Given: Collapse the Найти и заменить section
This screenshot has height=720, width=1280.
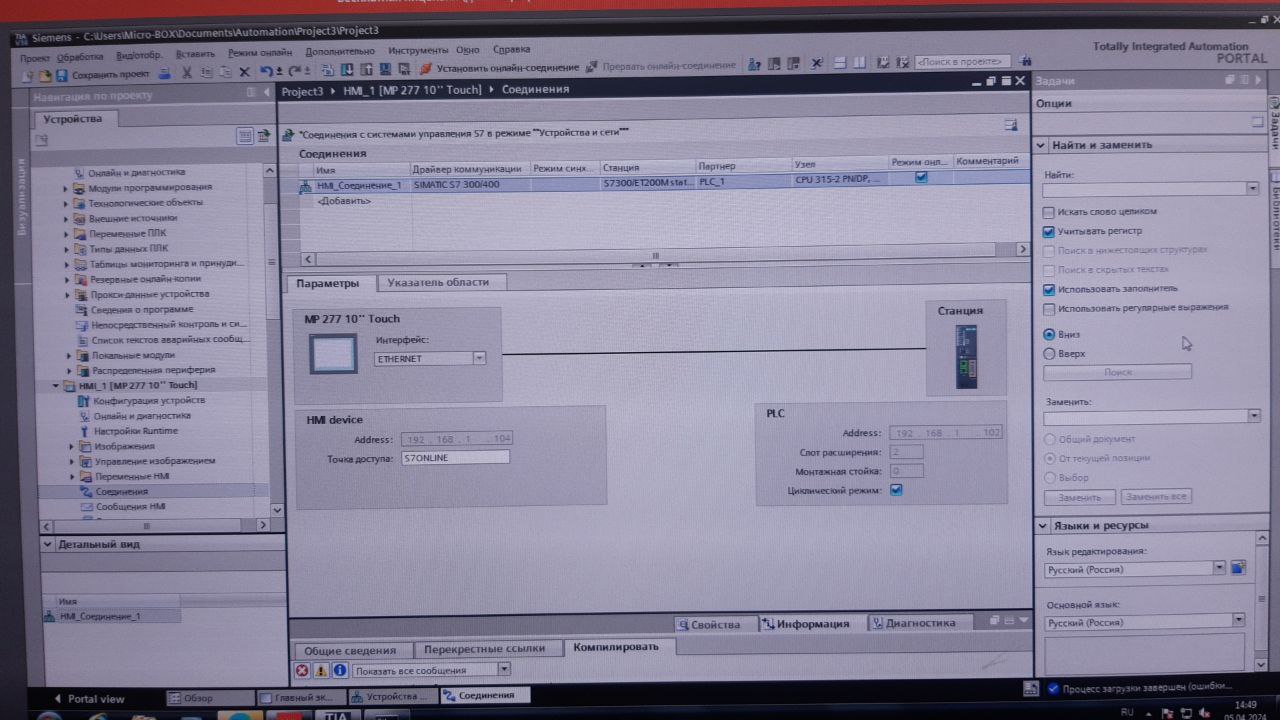Looking at the screenshot, I should (1042, 145).
